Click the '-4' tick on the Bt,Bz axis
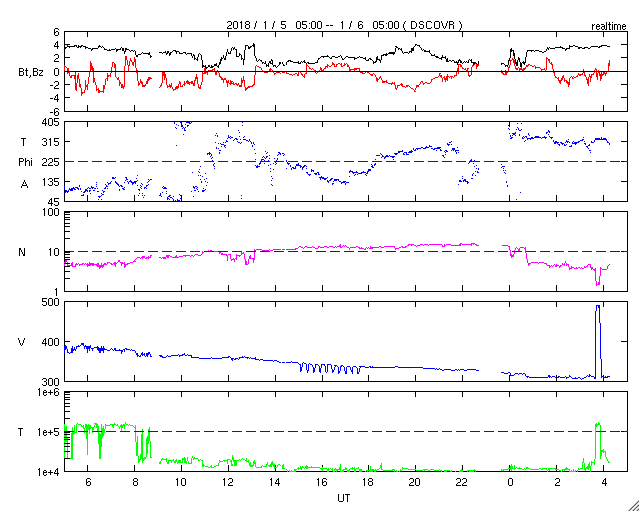640x512 pixels. point(54,98)
